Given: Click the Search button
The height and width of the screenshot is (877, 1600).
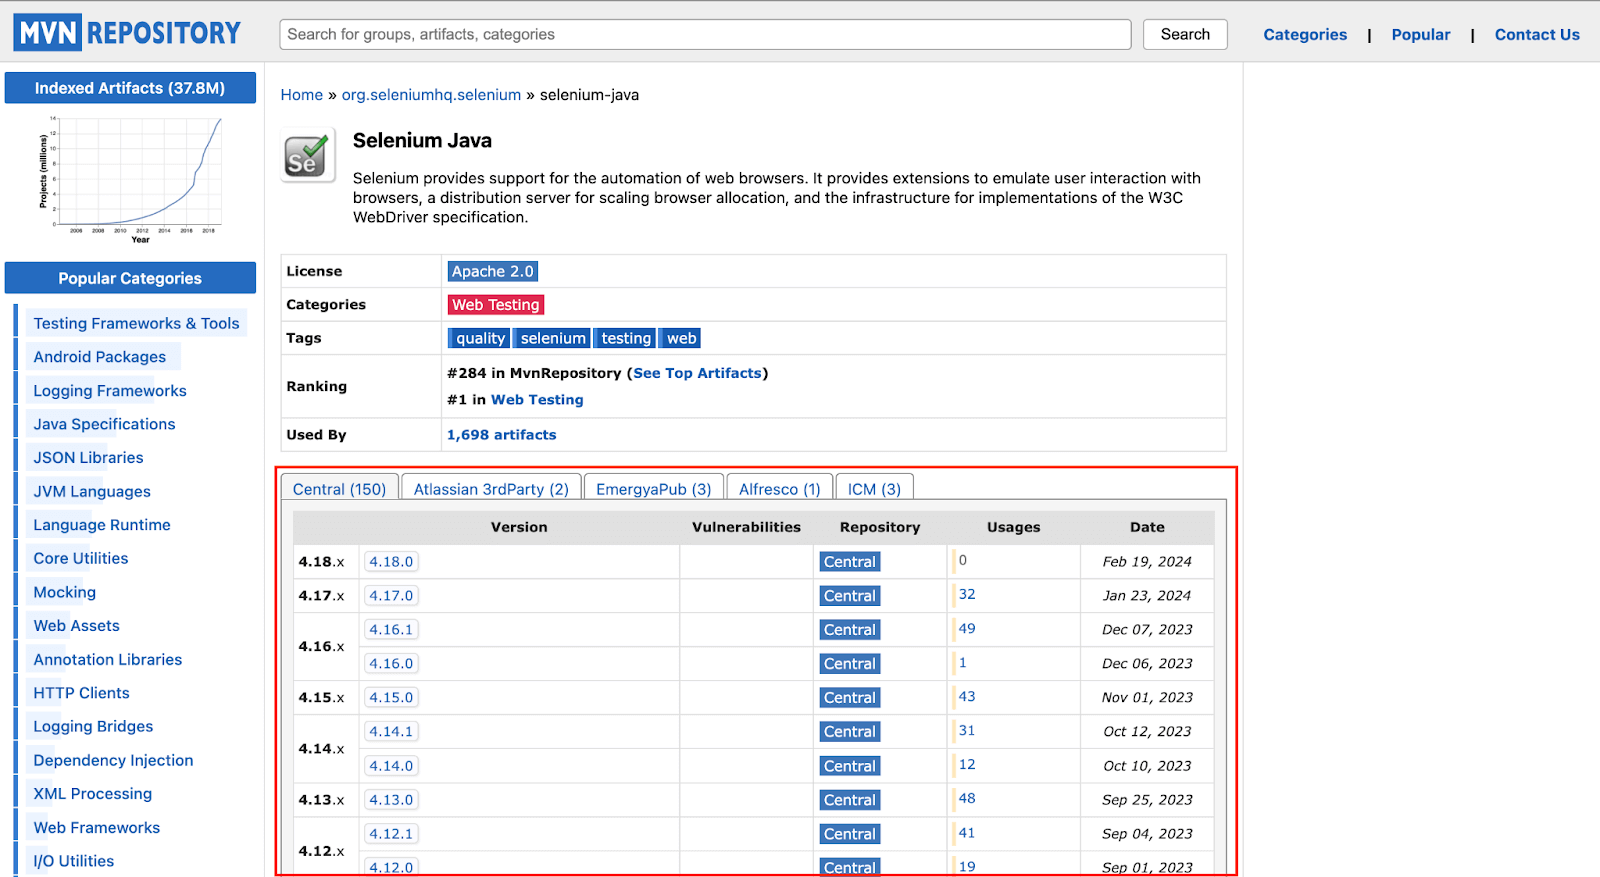Looking at the screenshot, I should pyautogui.click(x=1185, y=34).
